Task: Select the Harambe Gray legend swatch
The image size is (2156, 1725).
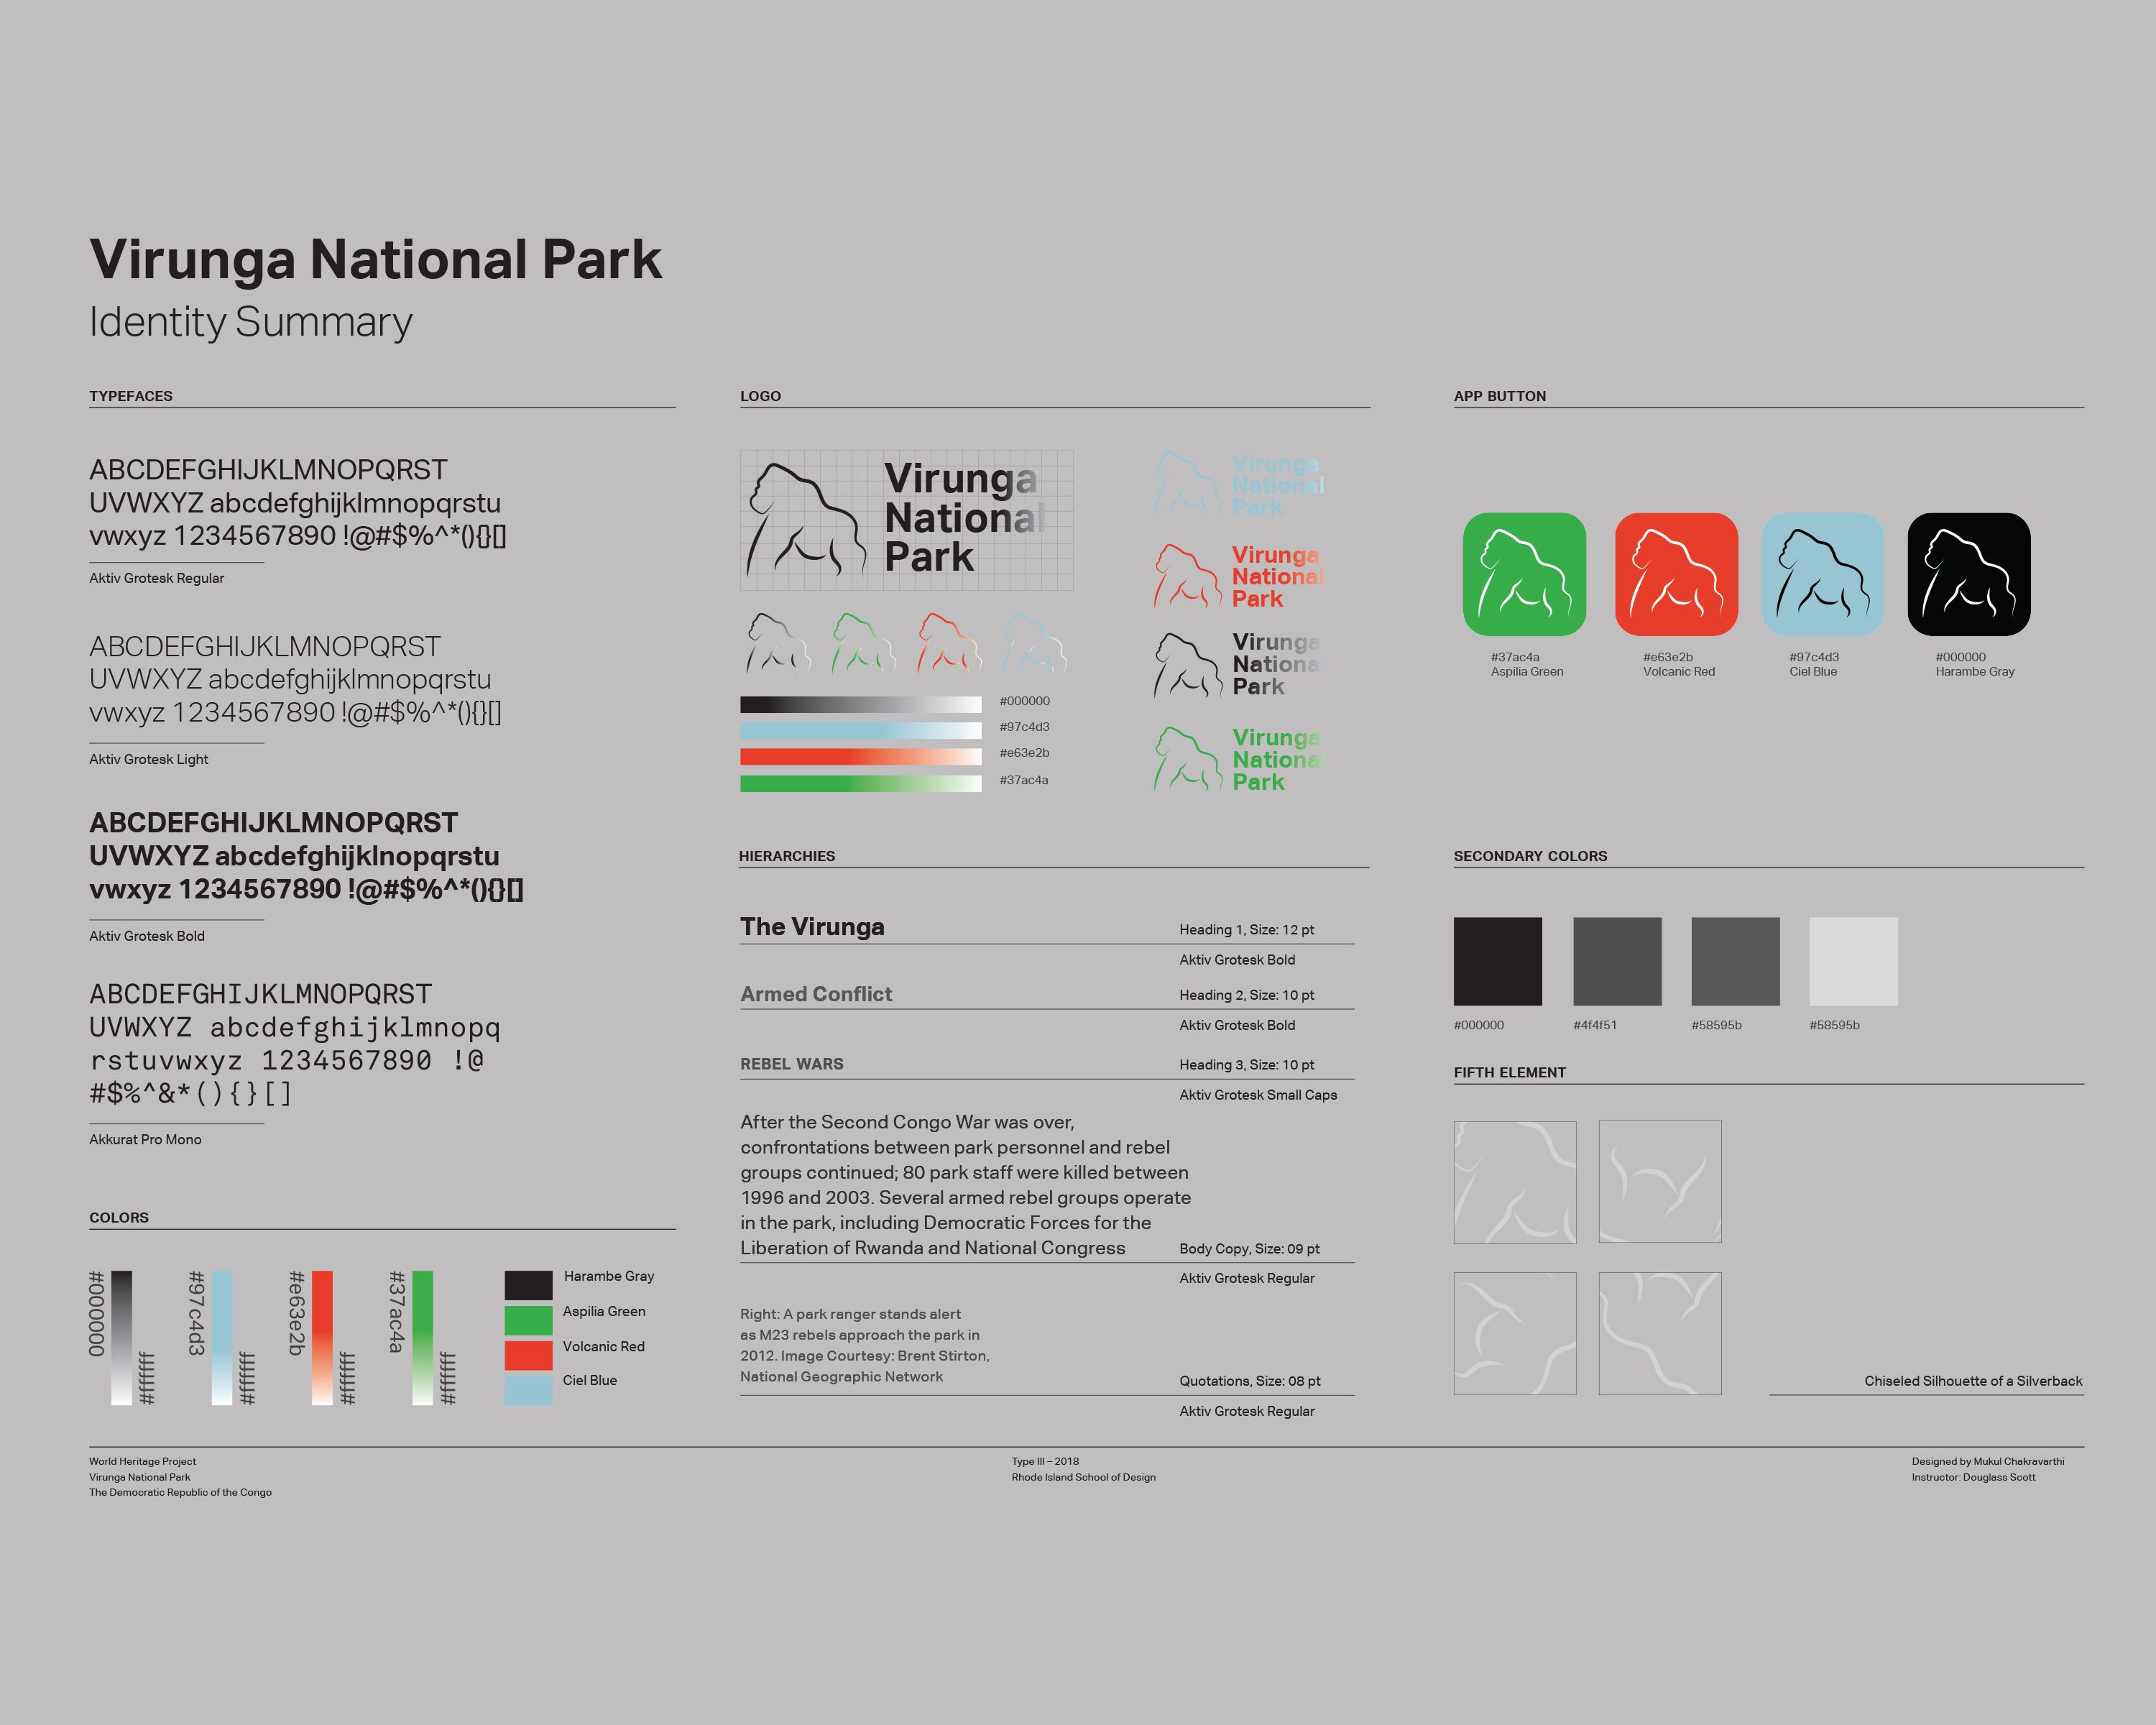Action: 529,1285
